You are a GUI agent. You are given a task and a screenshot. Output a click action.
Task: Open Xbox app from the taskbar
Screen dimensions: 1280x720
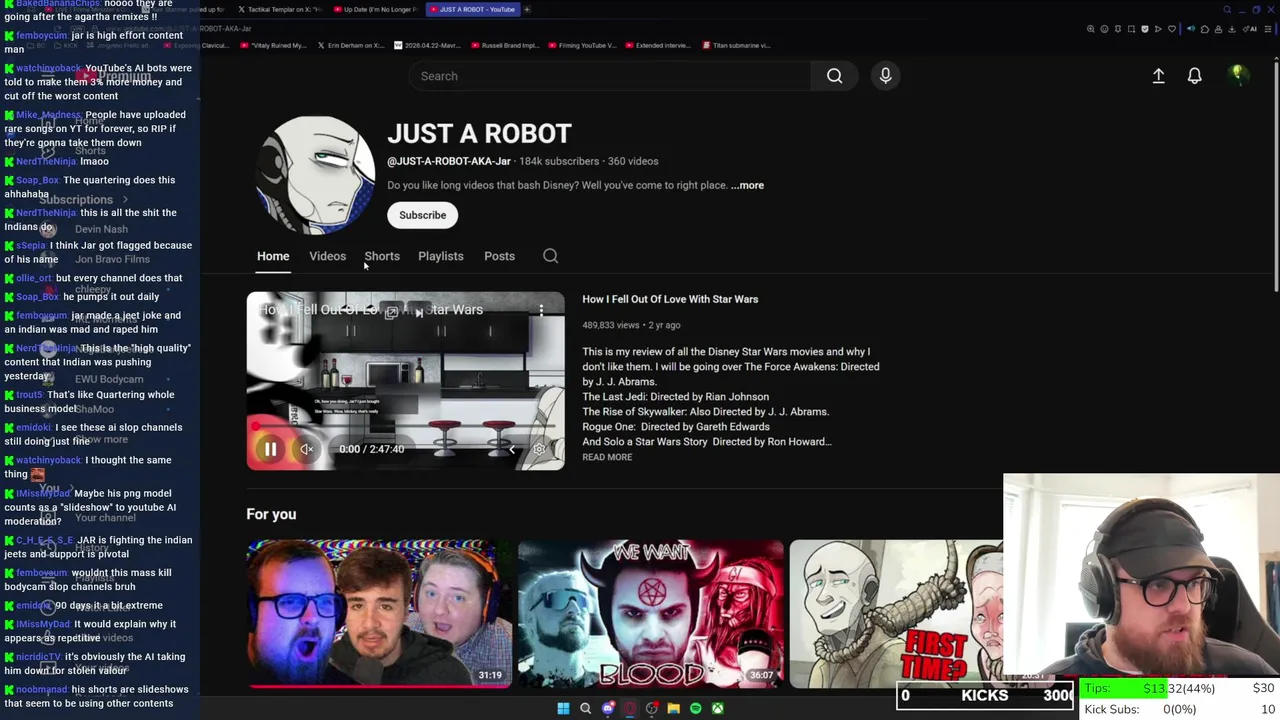coord(717,709)
